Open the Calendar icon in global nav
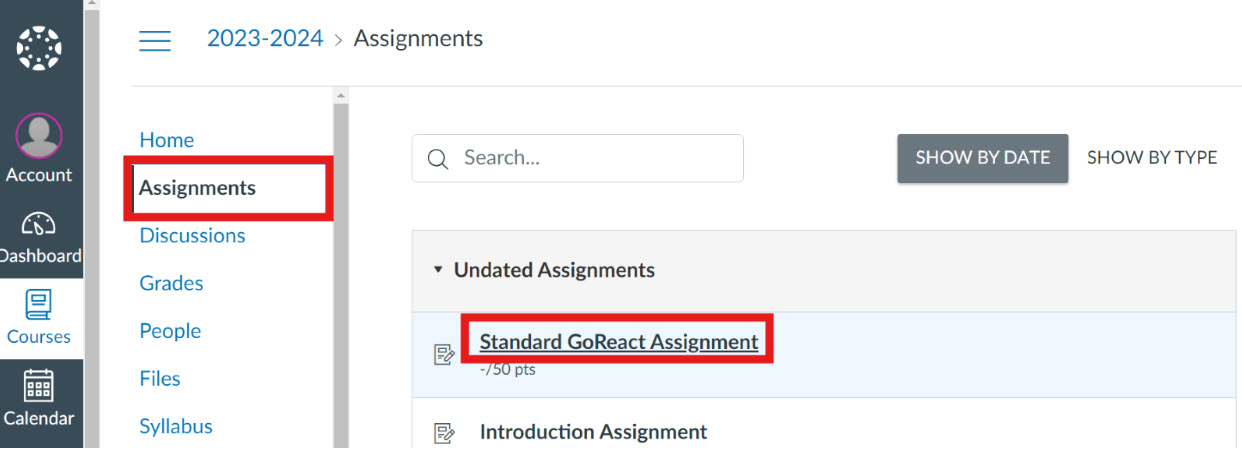Viewport: 1242px width, 462px height. point(39,385)
